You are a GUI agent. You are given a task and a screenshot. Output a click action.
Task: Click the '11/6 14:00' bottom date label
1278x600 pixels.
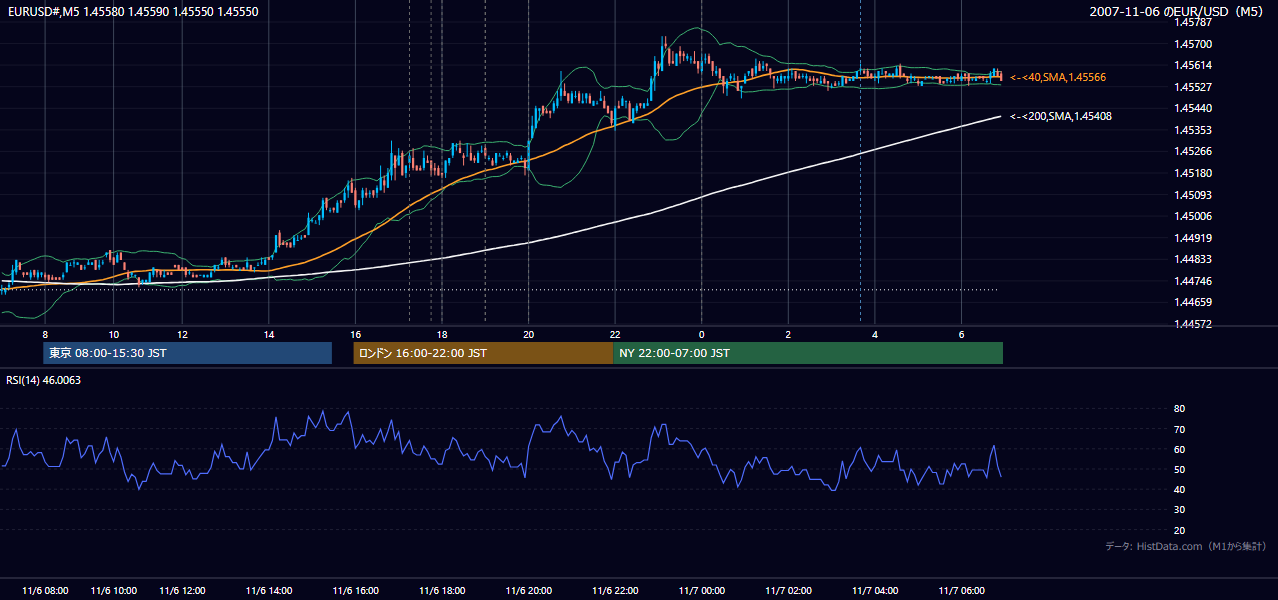[x=269, y=590]
